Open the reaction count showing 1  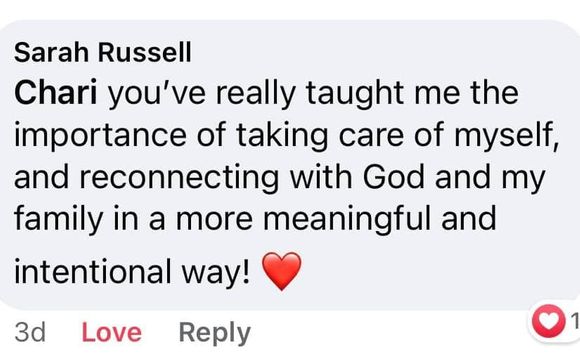pyautogui.click(x=574, y=321)
